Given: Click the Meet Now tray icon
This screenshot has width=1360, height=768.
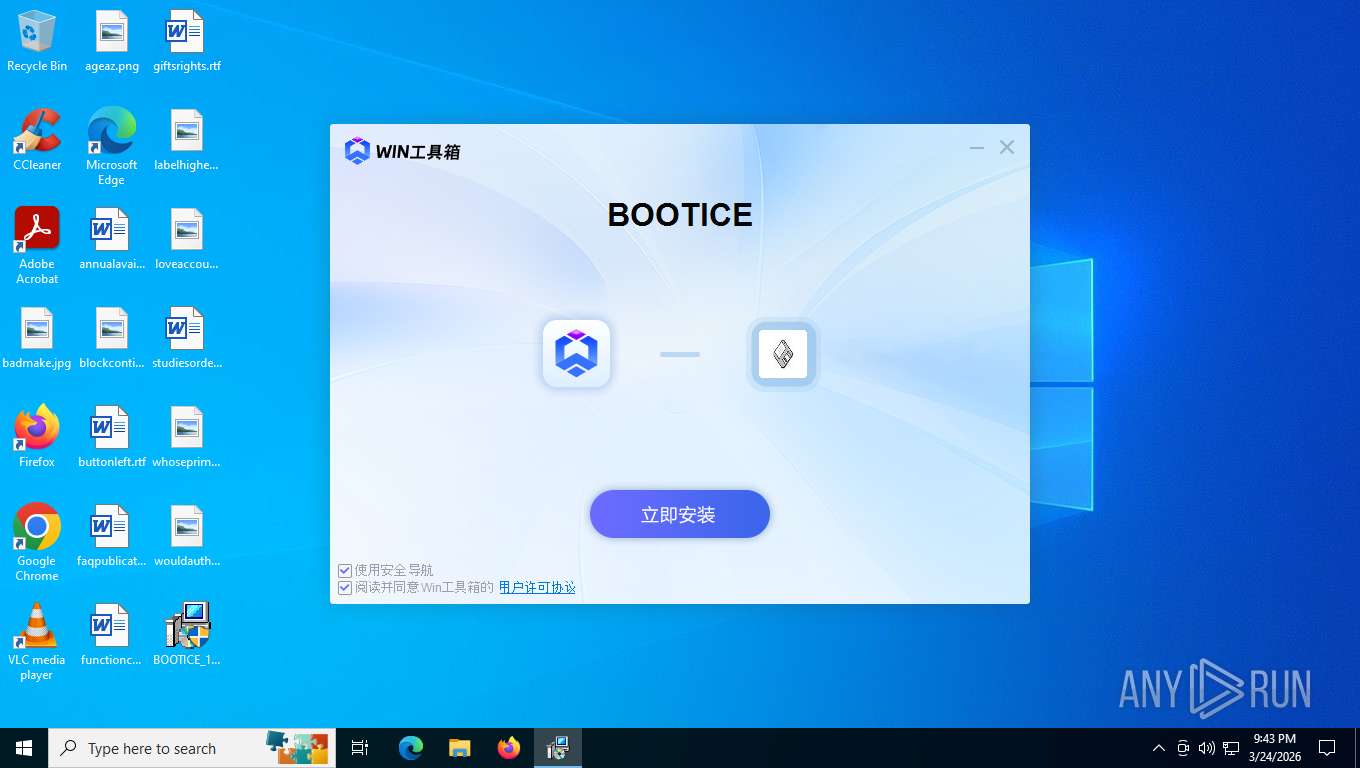Looking at the screenshot, I should point(1183,748).
